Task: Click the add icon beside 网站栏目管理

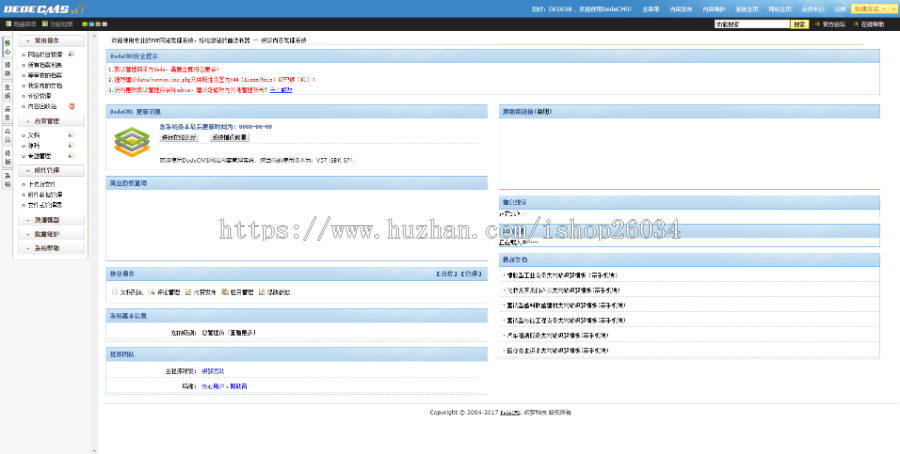Action: [71, 54]
